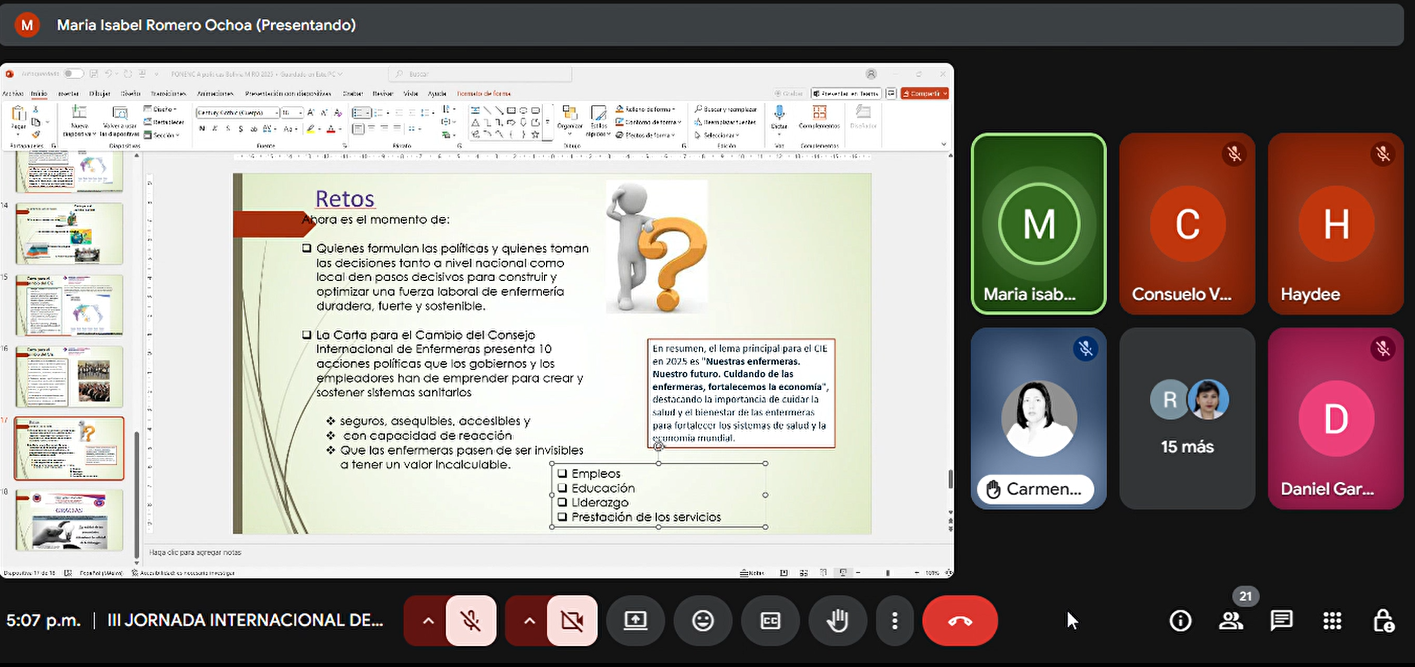Click the Buscar search box in PowerPoint

coord(480,73)
